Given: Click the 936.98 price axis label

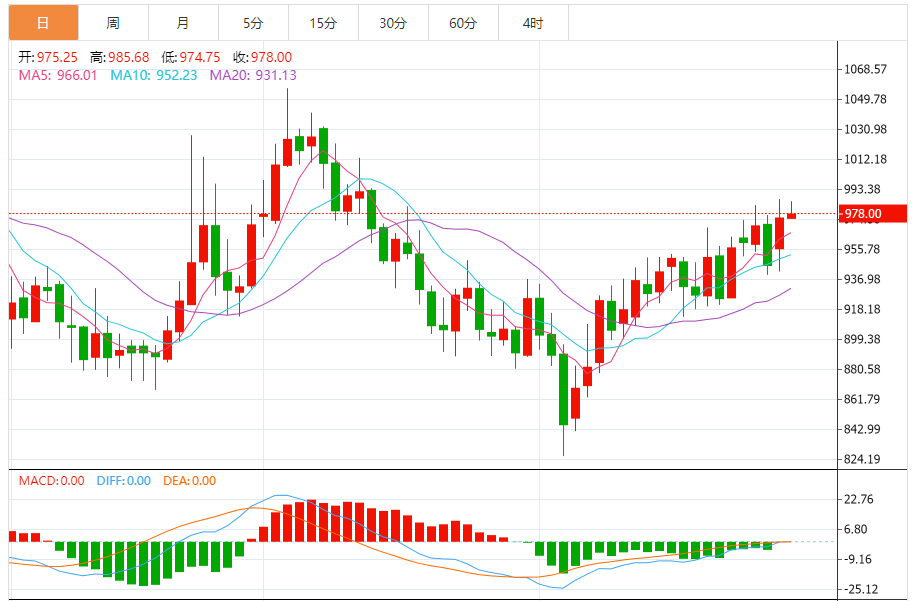Looking at the screenshot, I should point(862,279).
